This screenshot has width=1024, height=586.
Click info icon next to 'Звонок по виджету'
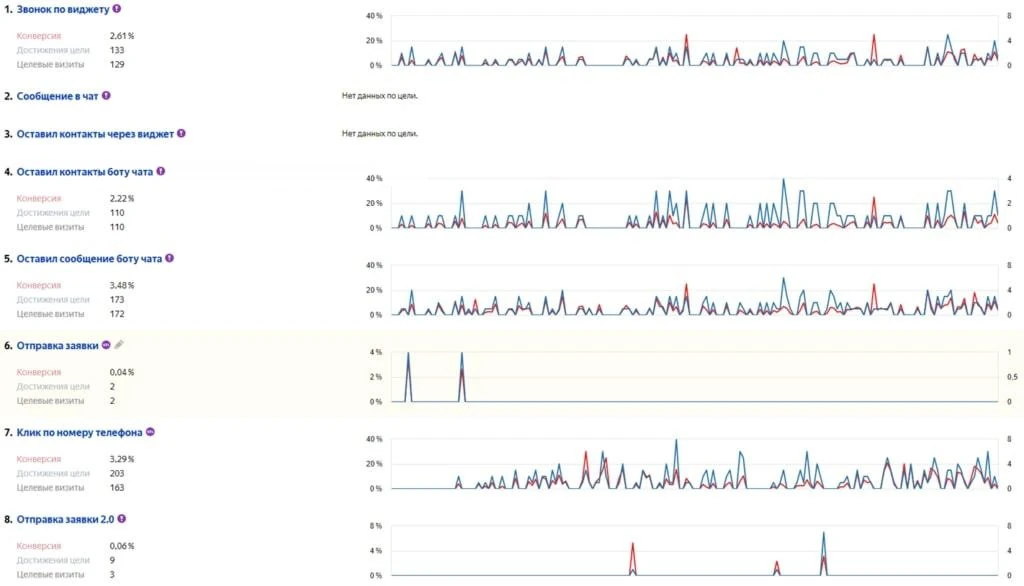pyautogui.click(x=117, y=9)
